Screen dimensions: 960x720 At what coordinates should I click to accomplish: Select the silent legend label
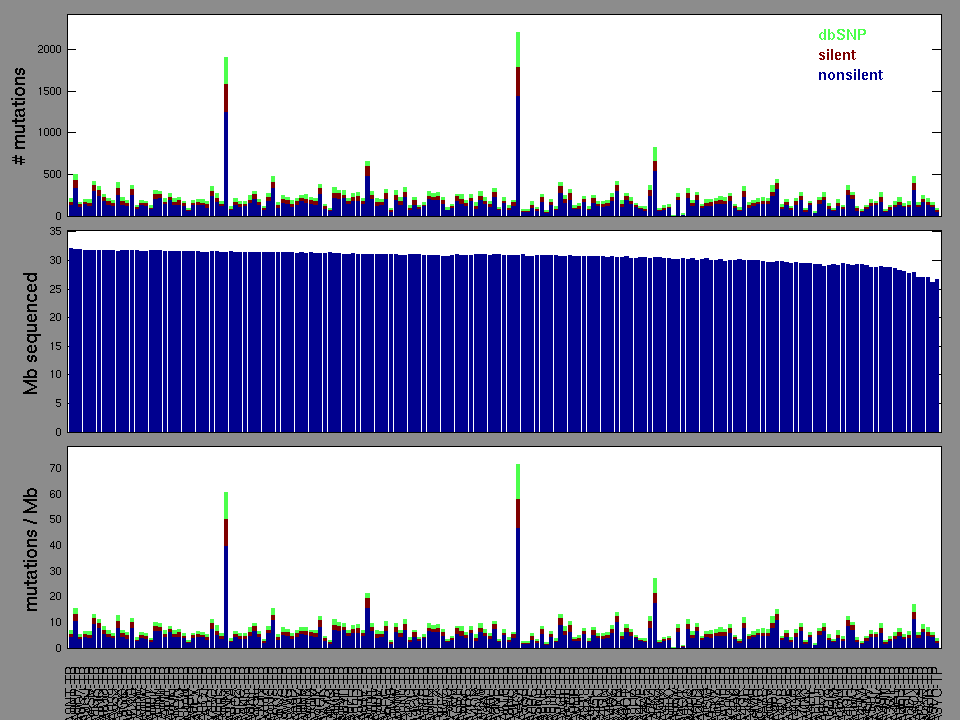pos(837,55)
